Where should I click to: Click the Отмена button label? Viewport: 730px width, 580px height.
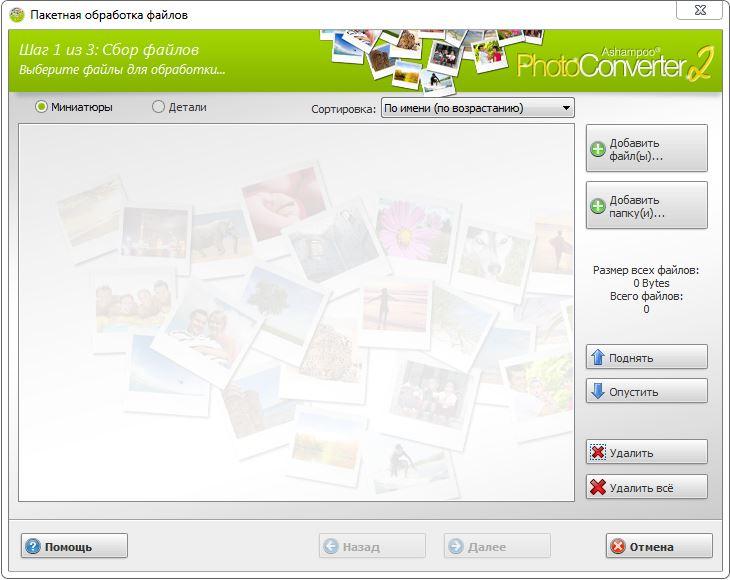tap(651, 547)
